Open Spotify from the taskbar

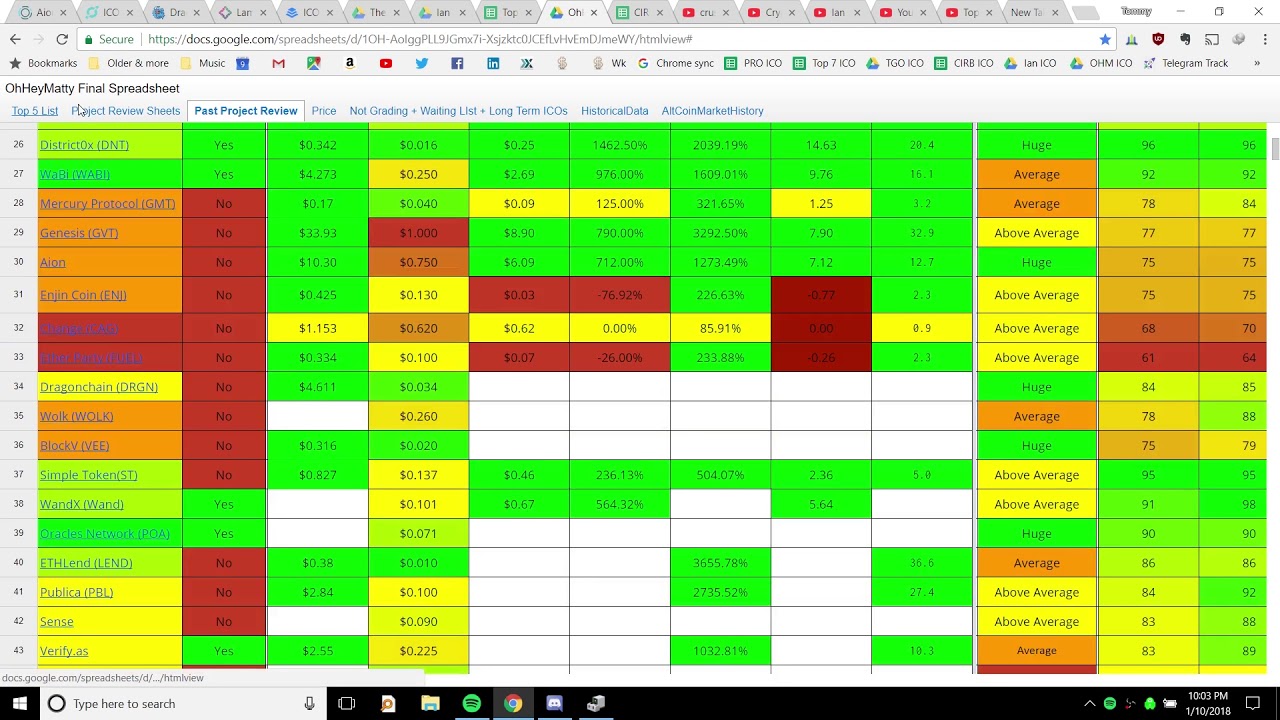[471, 704]
